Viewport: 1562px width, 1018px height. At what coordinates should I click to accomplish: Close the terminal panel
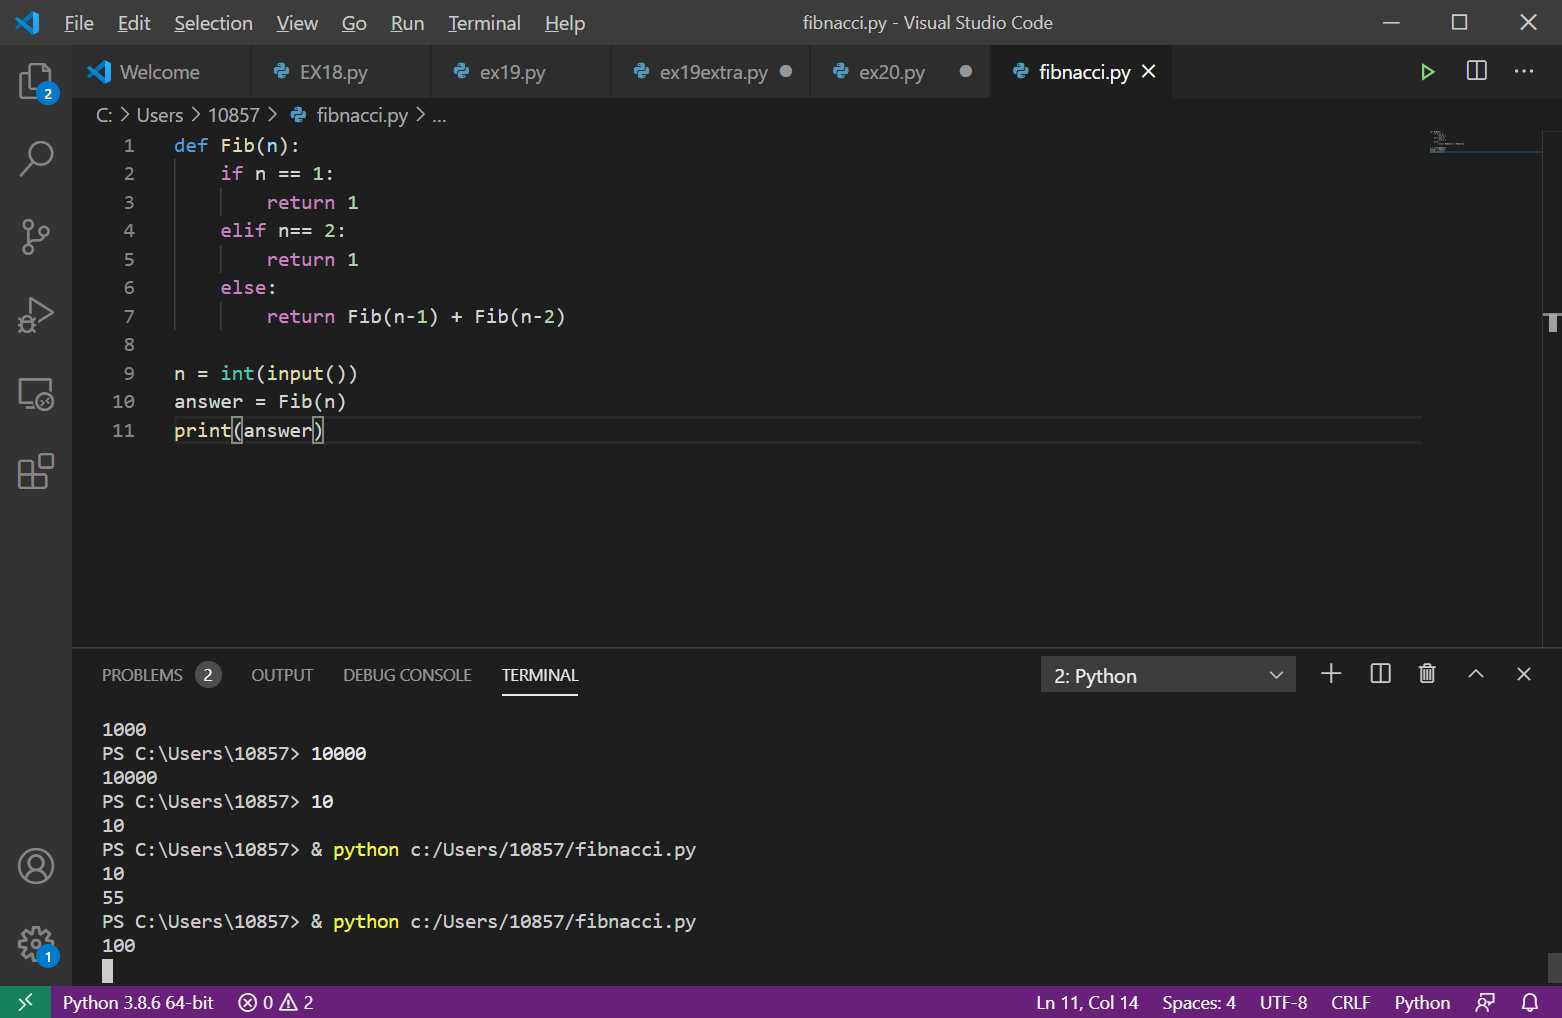1524,674
